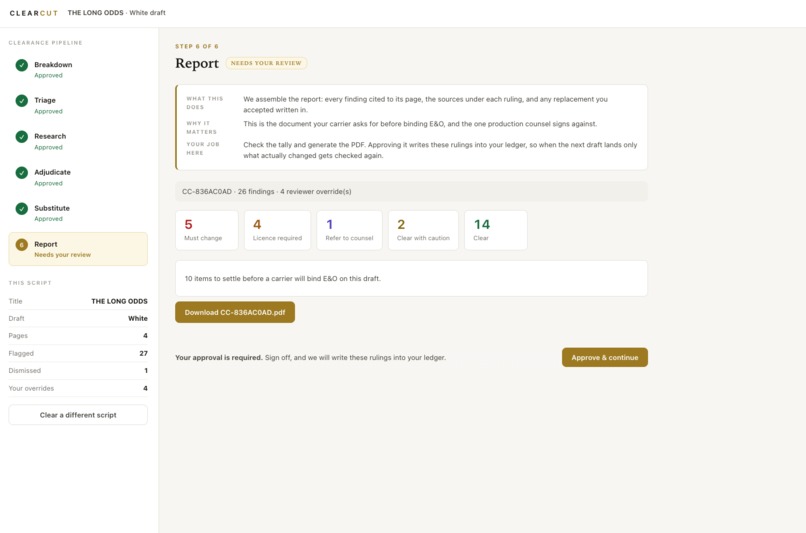806x533 pixels.
Task: Click the green check icon beside Adjudicate
Action: 22,173
